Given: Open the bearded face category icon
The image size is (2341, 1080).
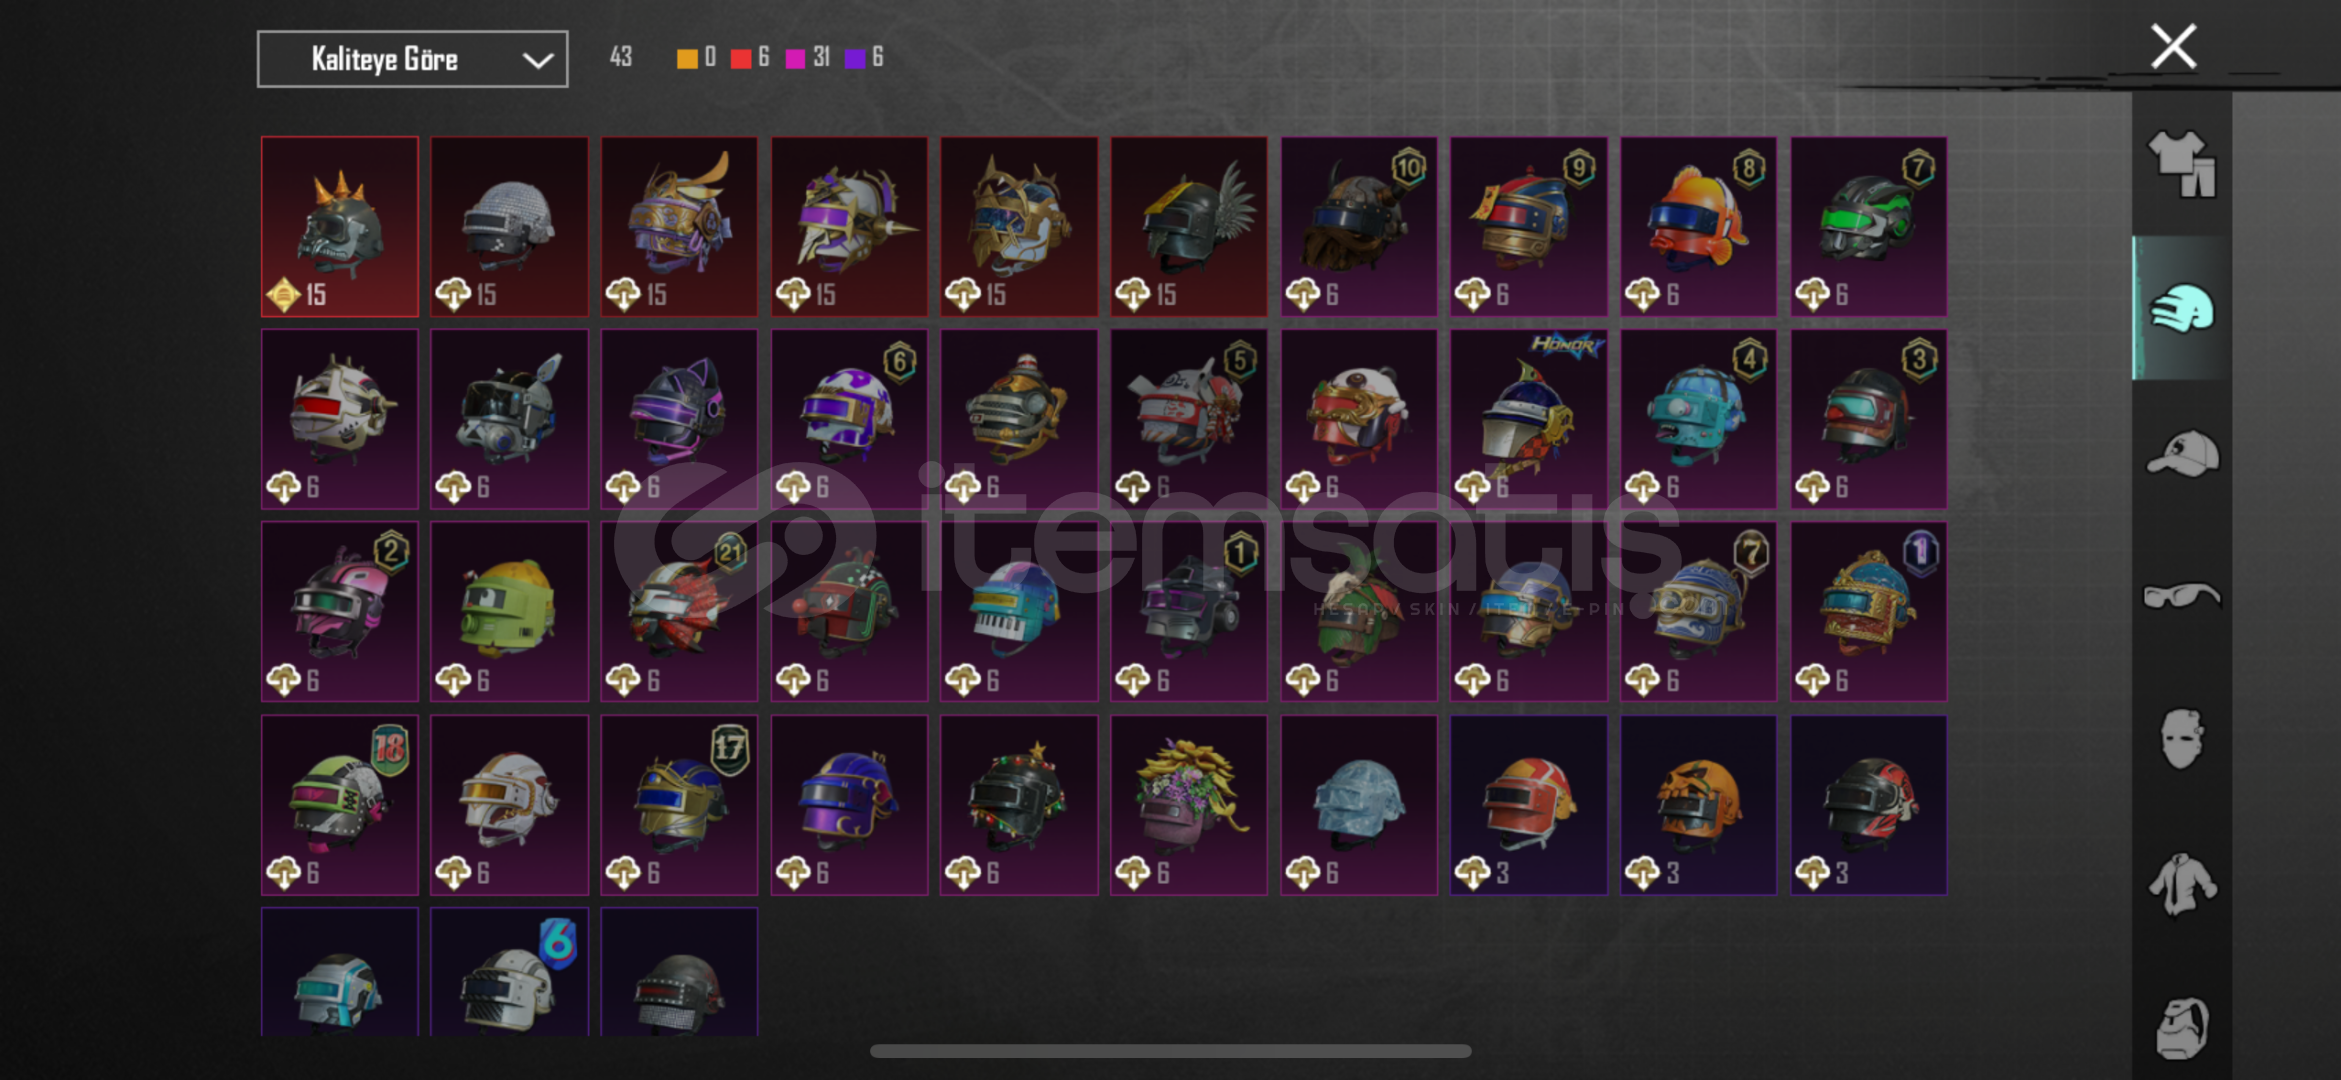Looking at the screenshot, I should (x=2182, y=1027).
